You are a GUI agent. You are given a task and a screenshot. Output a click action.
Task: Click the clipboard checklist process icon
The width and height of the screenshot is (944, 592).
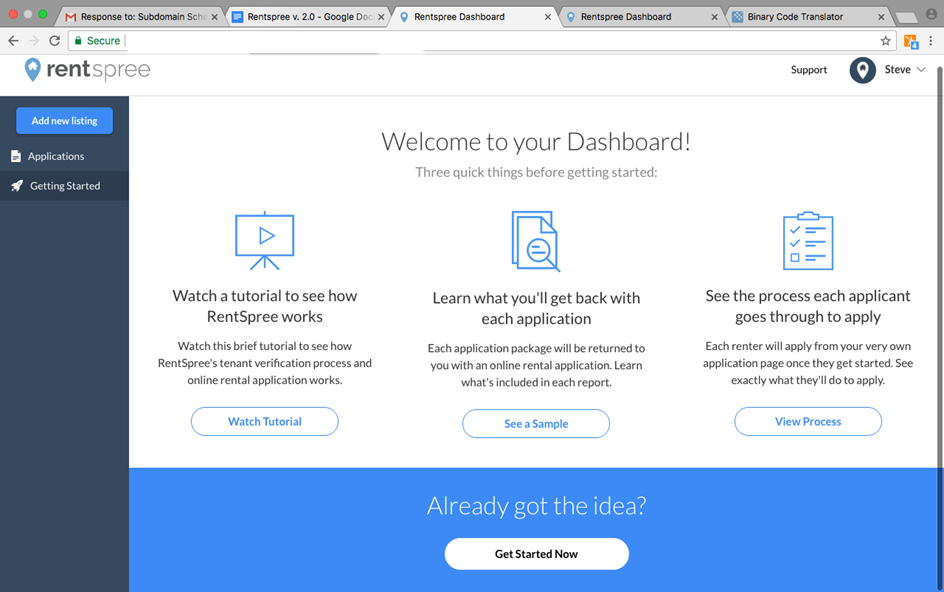(808, 240)
